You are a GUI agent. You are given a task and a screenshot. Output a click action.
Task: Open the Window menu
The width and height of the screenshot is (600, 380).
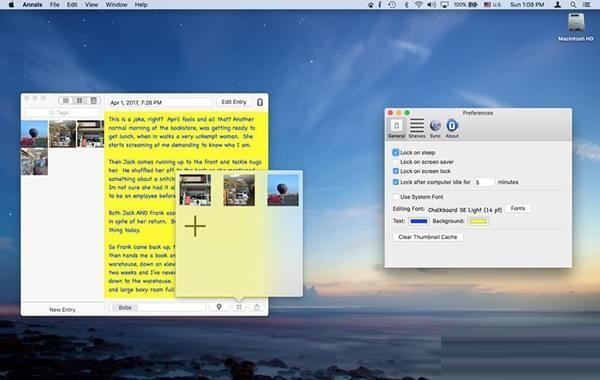tap(116, 5)
